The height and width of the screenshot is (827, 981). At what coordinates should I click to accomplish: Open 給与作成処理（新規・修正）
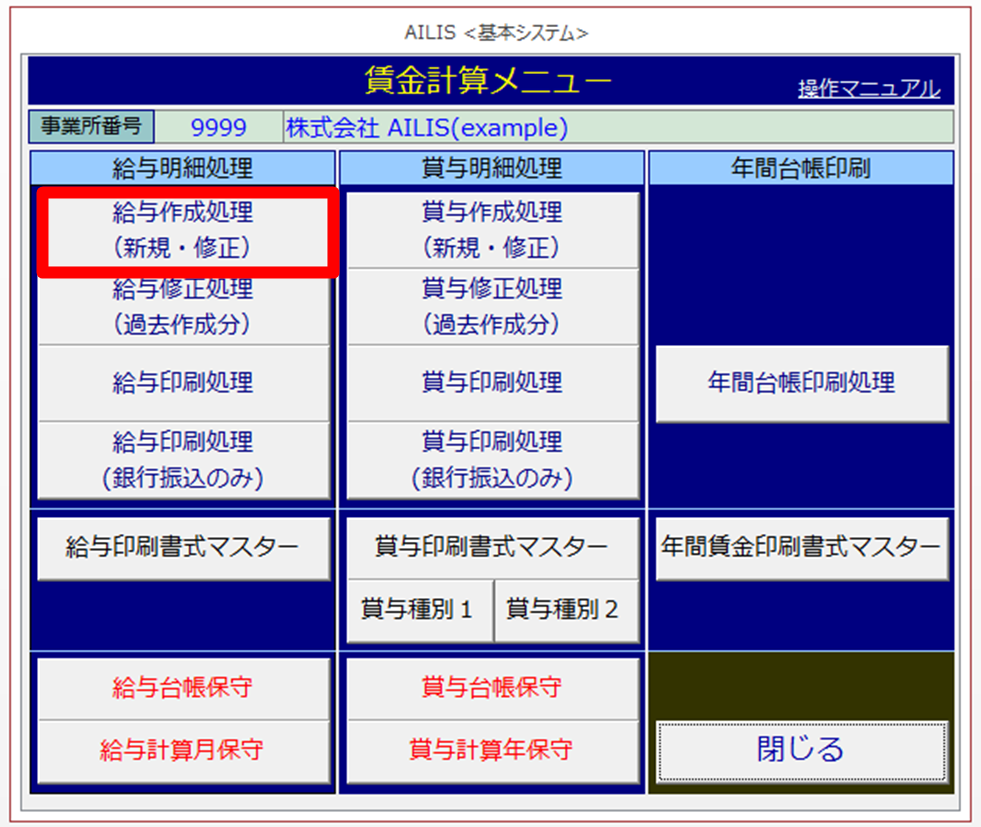click(183, 230)
